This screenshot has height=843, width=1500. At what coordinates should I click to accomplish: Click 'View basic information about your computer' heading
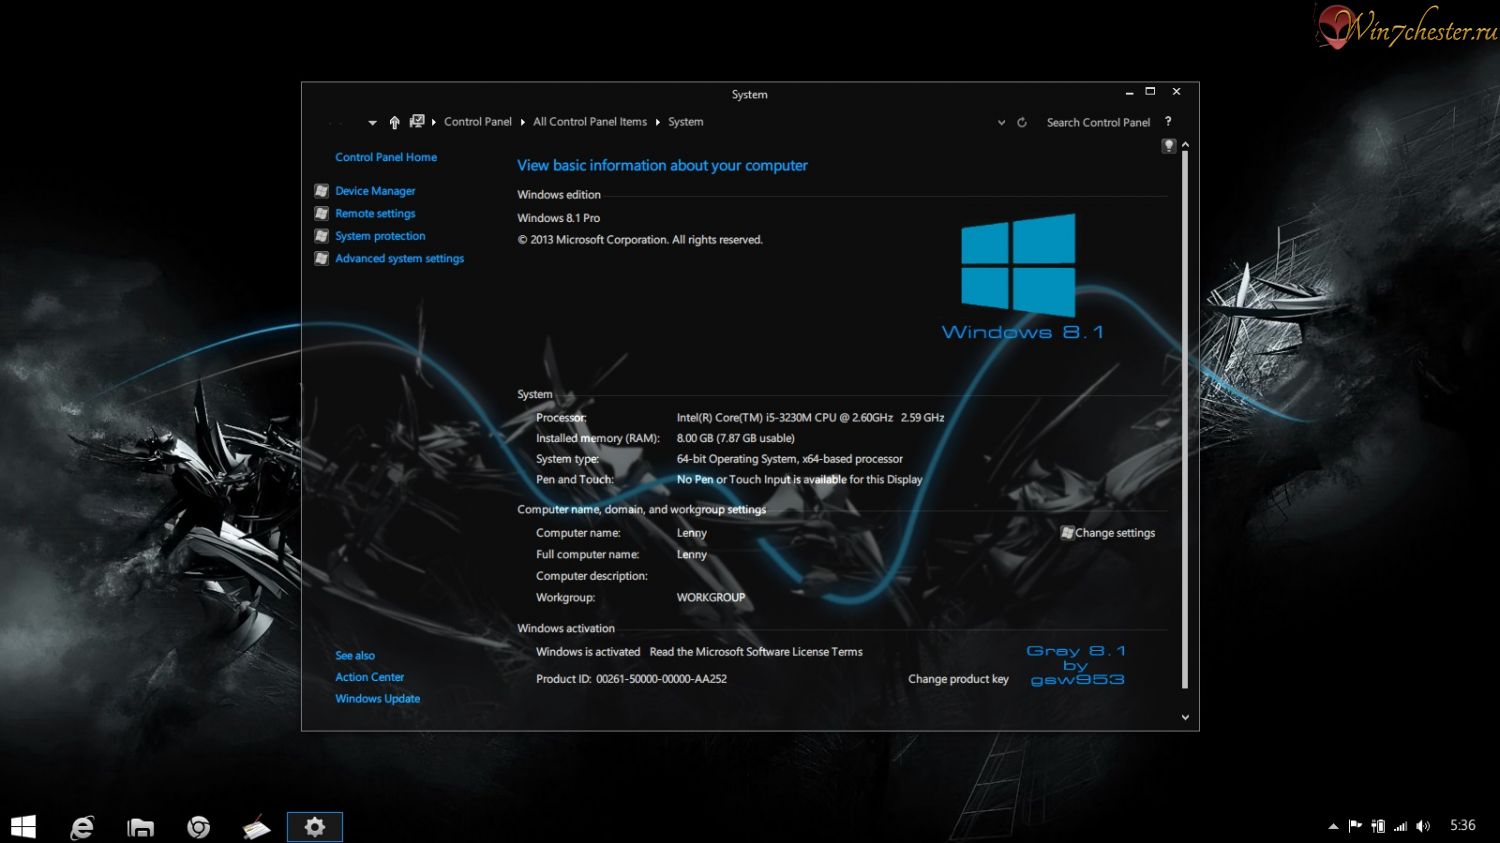[662, 166]
